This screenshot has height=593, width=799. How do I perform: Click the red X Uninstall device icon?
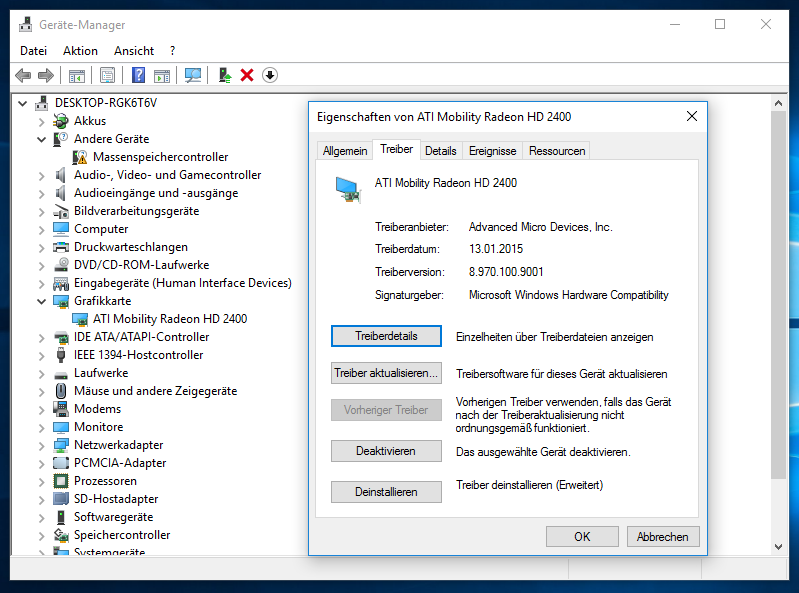[x=247, y=75]
